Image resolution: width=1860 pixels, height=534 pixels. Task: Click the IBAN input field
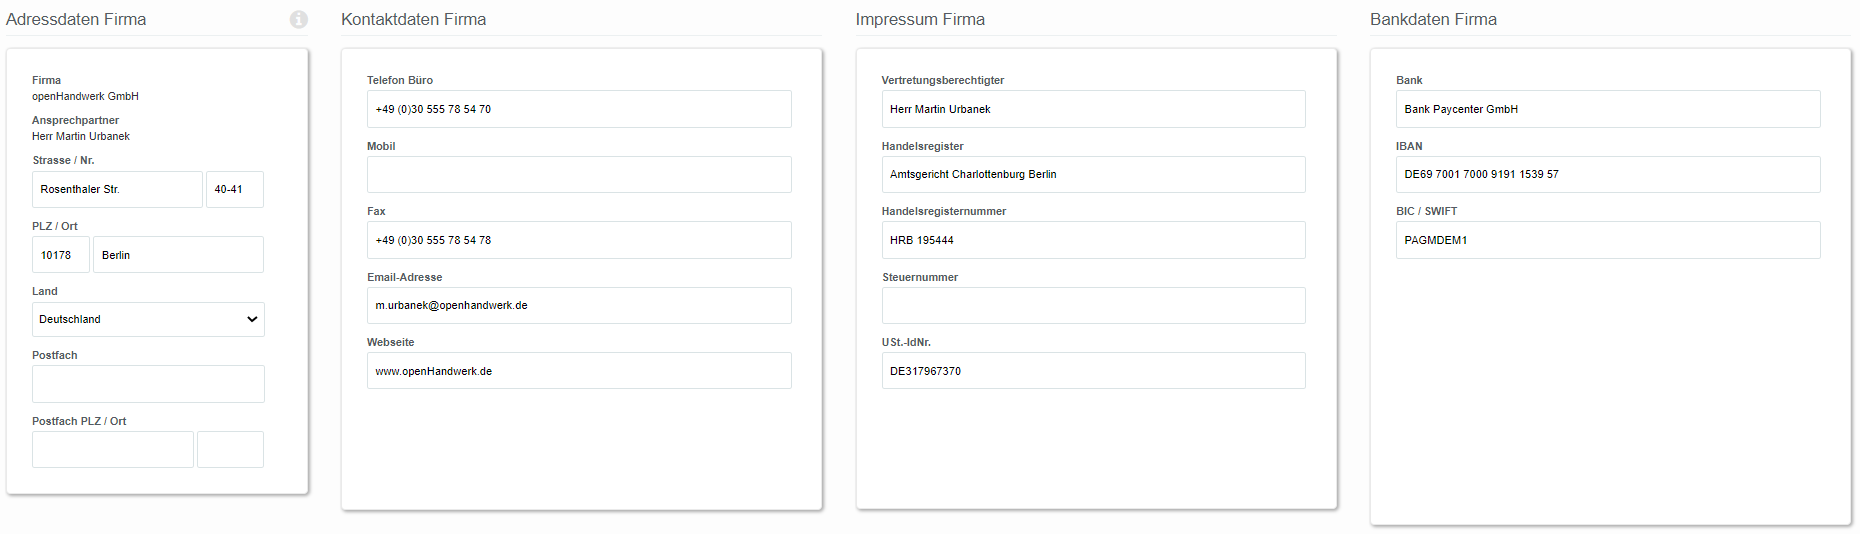(x=1608, y=174)
